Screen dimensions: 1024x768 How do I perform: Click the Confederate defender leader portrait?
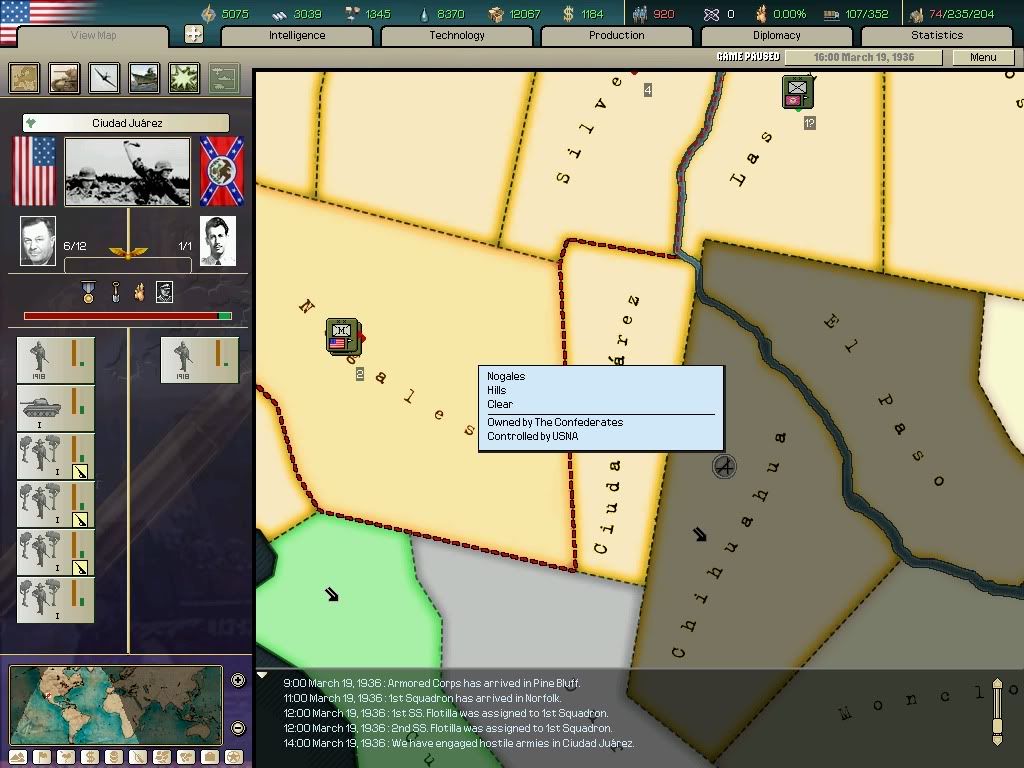point(217,241)
